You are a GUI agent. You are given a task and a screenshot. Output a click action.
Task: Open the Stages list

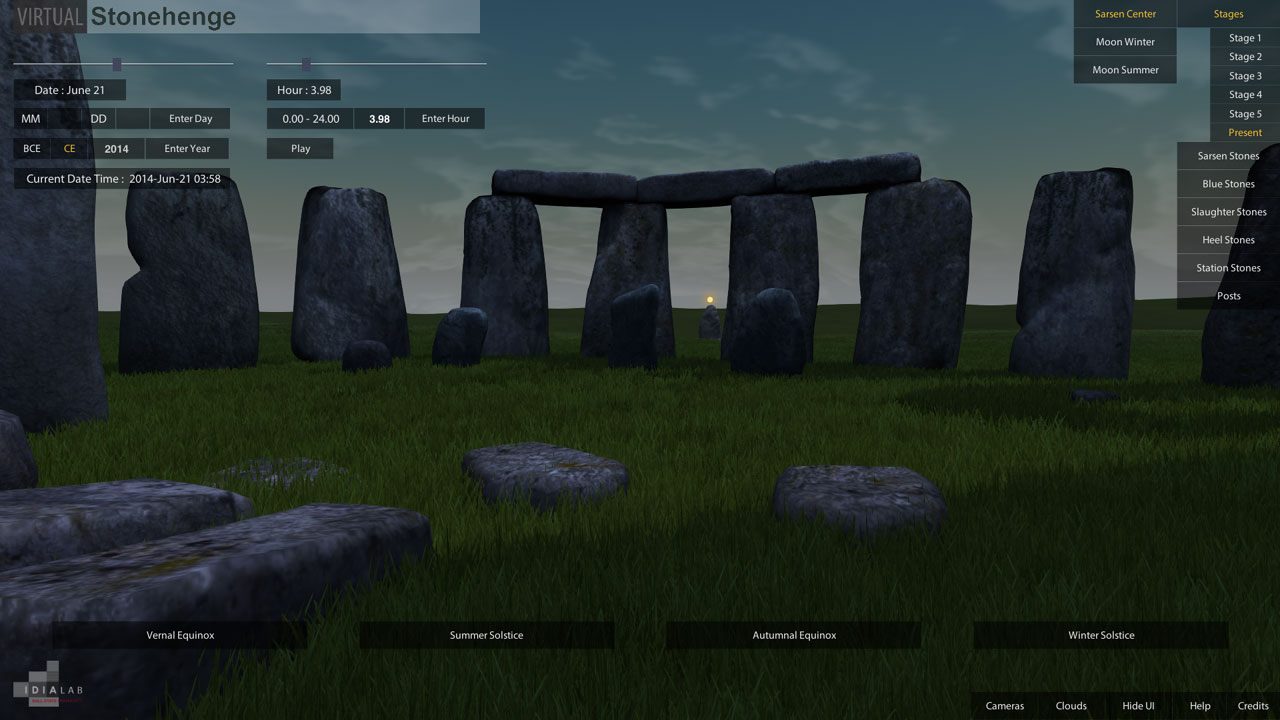tap(1228, 14)
